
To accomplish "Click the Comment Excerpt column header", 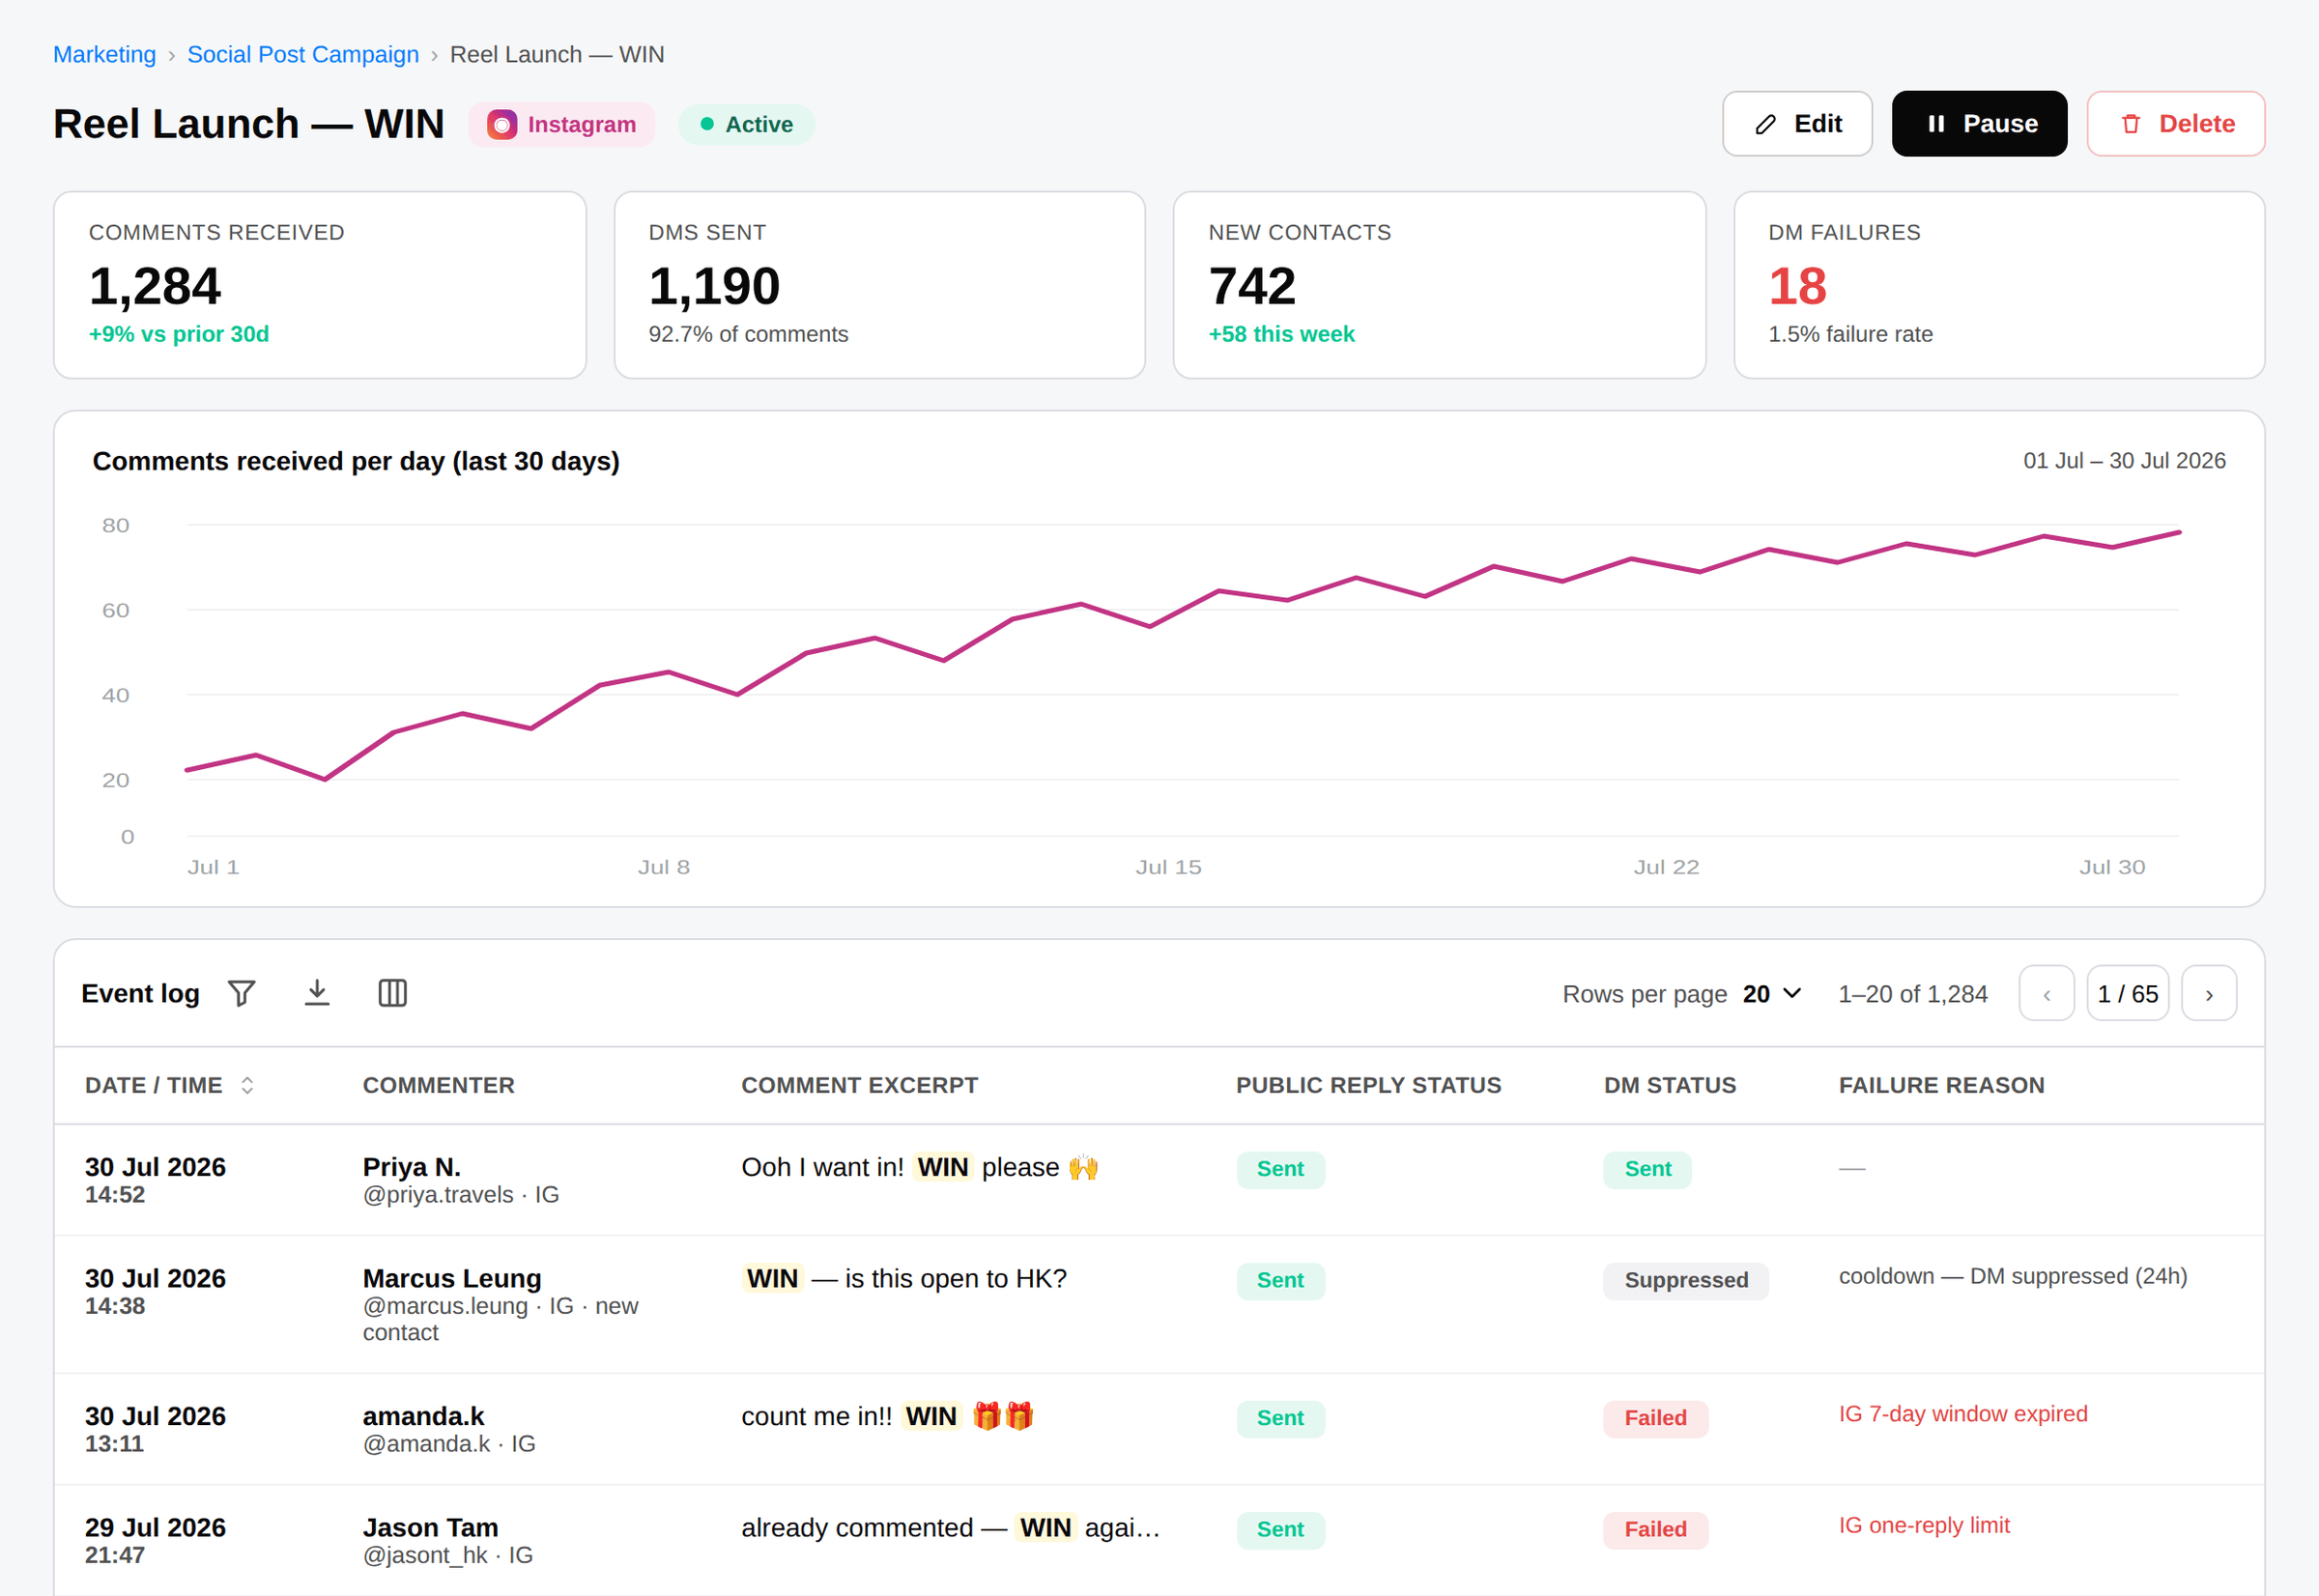I will 860,1085.
